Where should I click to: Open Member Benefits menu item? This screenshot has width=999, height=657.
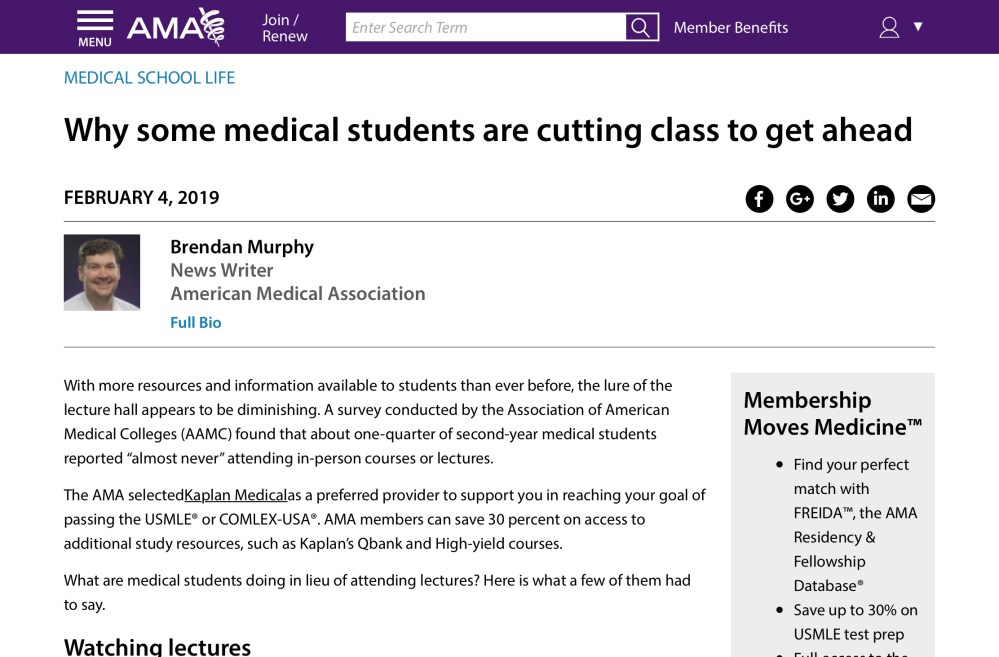(x=730, y=28)
